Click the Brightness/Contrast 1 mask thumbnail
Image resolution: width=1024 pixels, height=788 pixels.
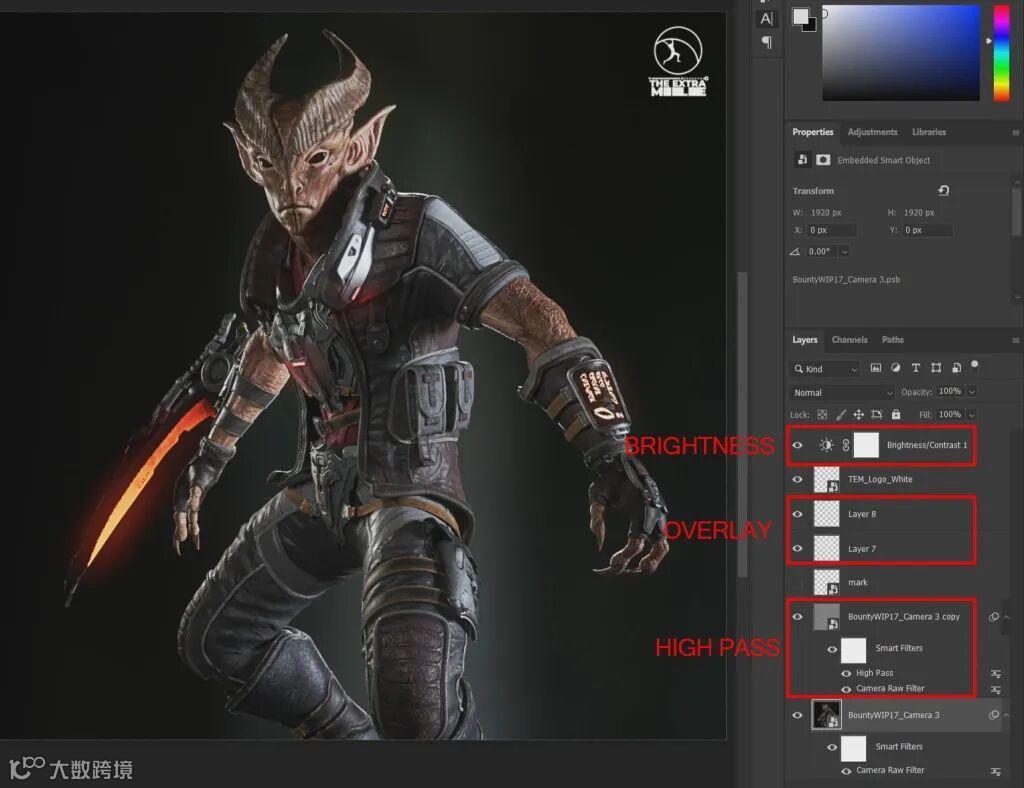click(x=866, y=445)
